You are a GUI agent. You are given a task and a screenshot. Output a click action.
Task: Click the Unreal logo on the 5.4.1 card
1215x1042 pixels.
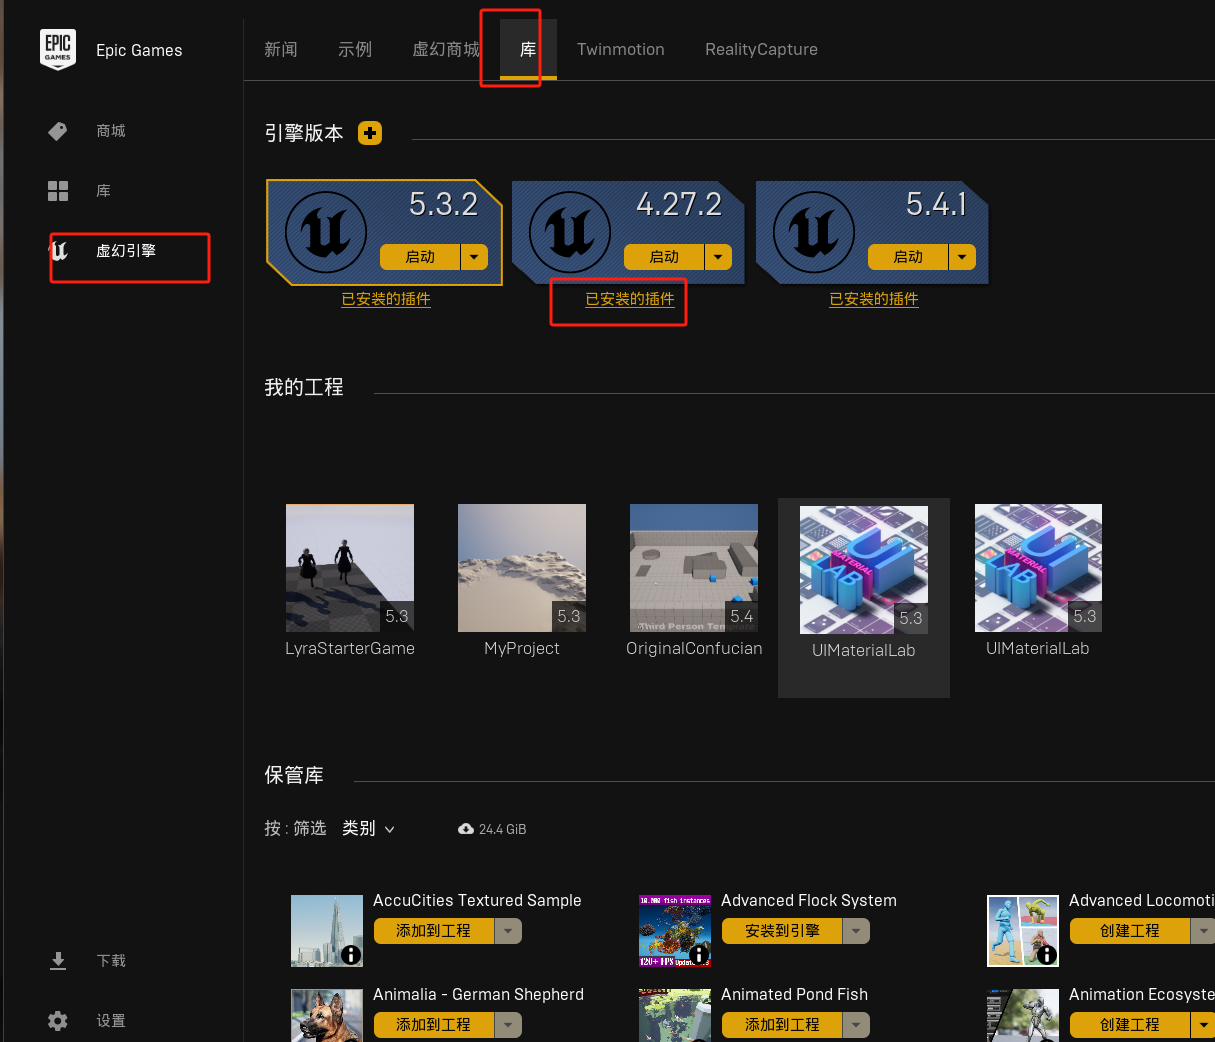[814, 232]
